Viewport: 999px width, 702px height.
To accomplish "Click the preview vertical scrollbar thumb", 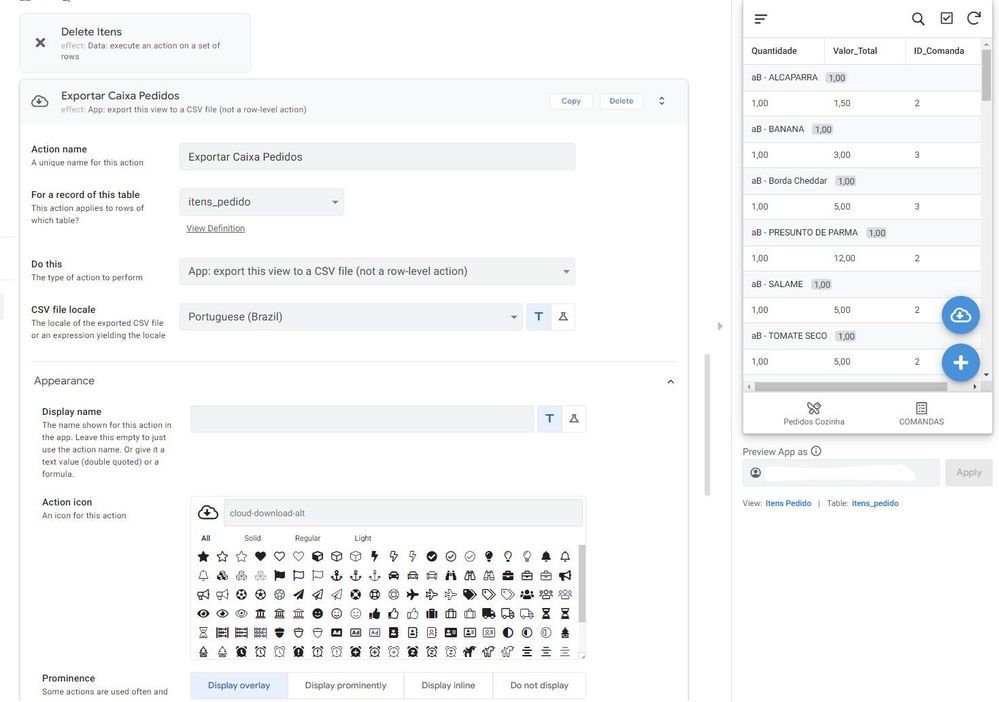I will point(986,75).
